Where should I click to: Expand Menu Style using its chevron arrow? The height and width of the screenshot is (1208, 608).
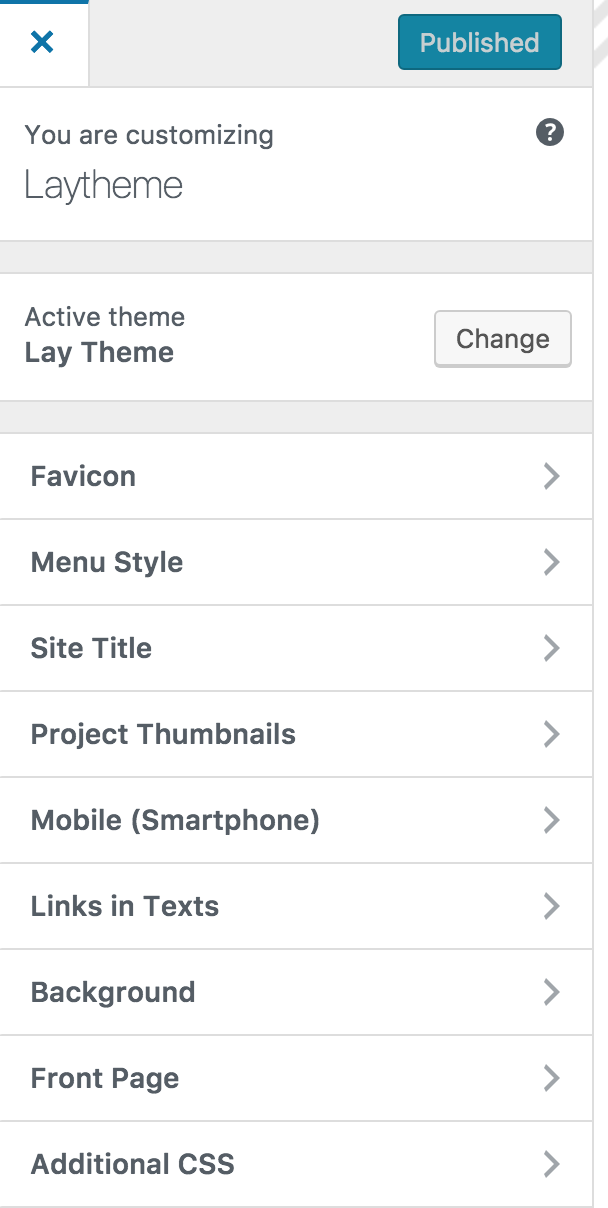click(x=551, y=562)
